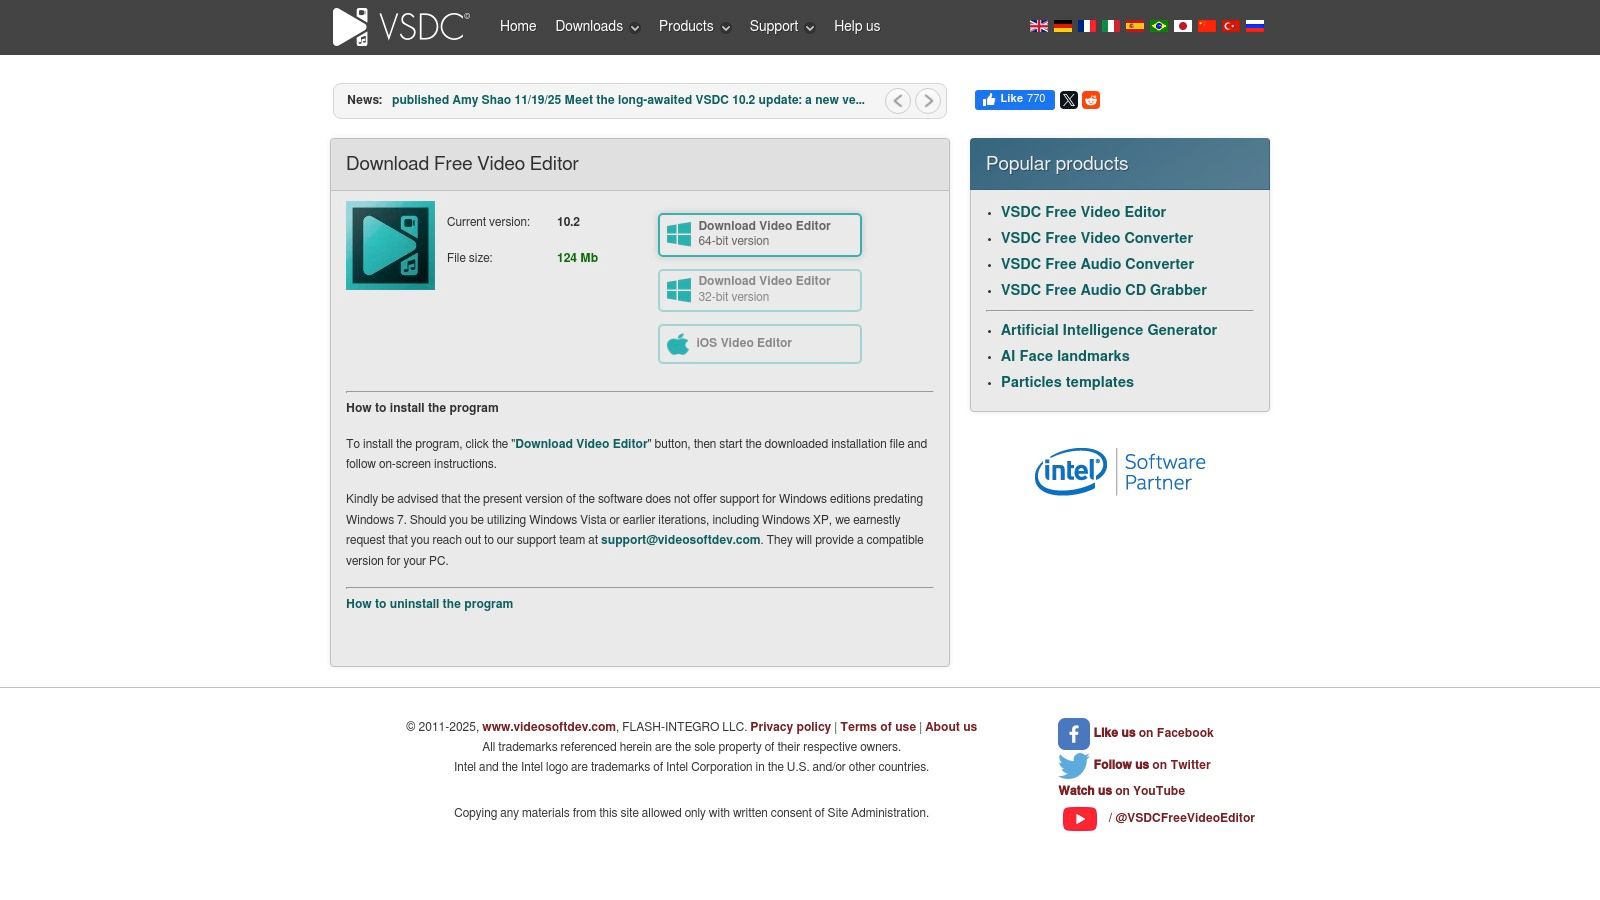The width and height of the screenshot is (1600, 900).
Task: Click the next arrow on the news carousel
Action: 929,100
